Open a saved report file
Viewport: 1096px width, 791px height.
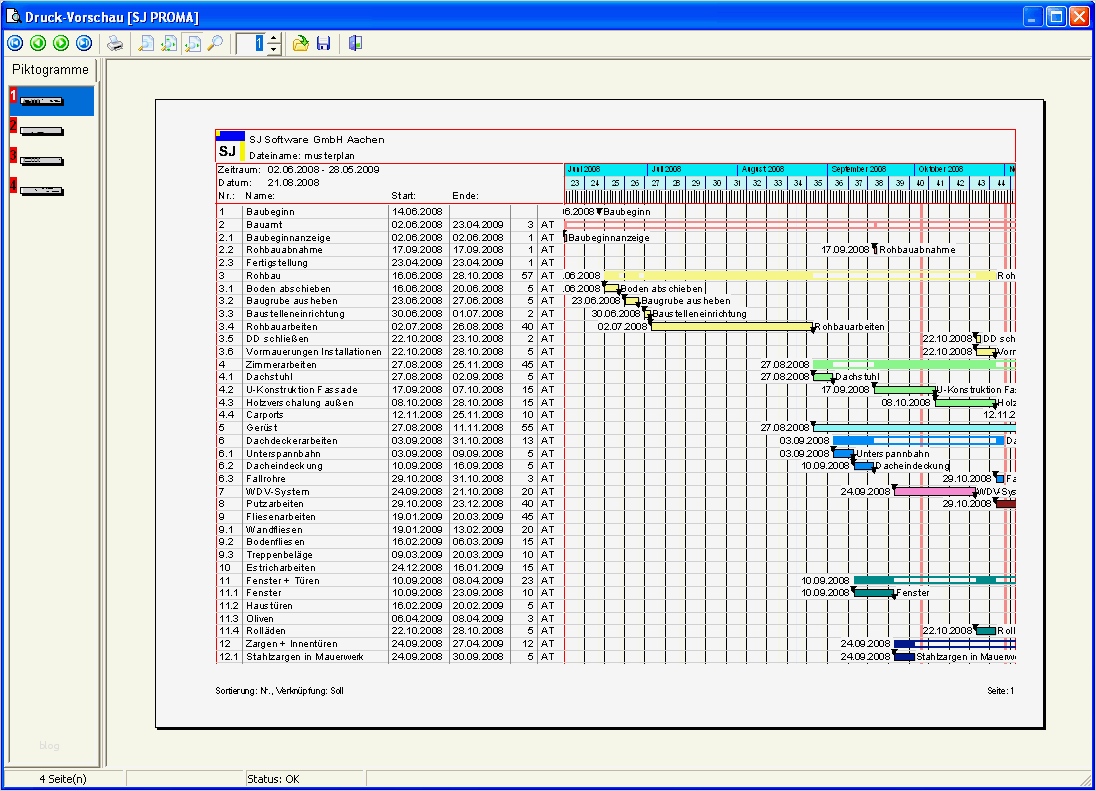tap(302, 43)
